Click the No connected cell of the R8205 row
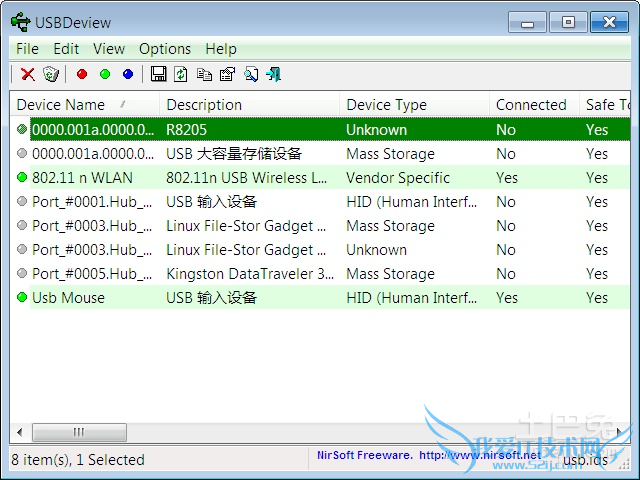The height and width of the screenshot is (480, 640). [x=506, y=130]
